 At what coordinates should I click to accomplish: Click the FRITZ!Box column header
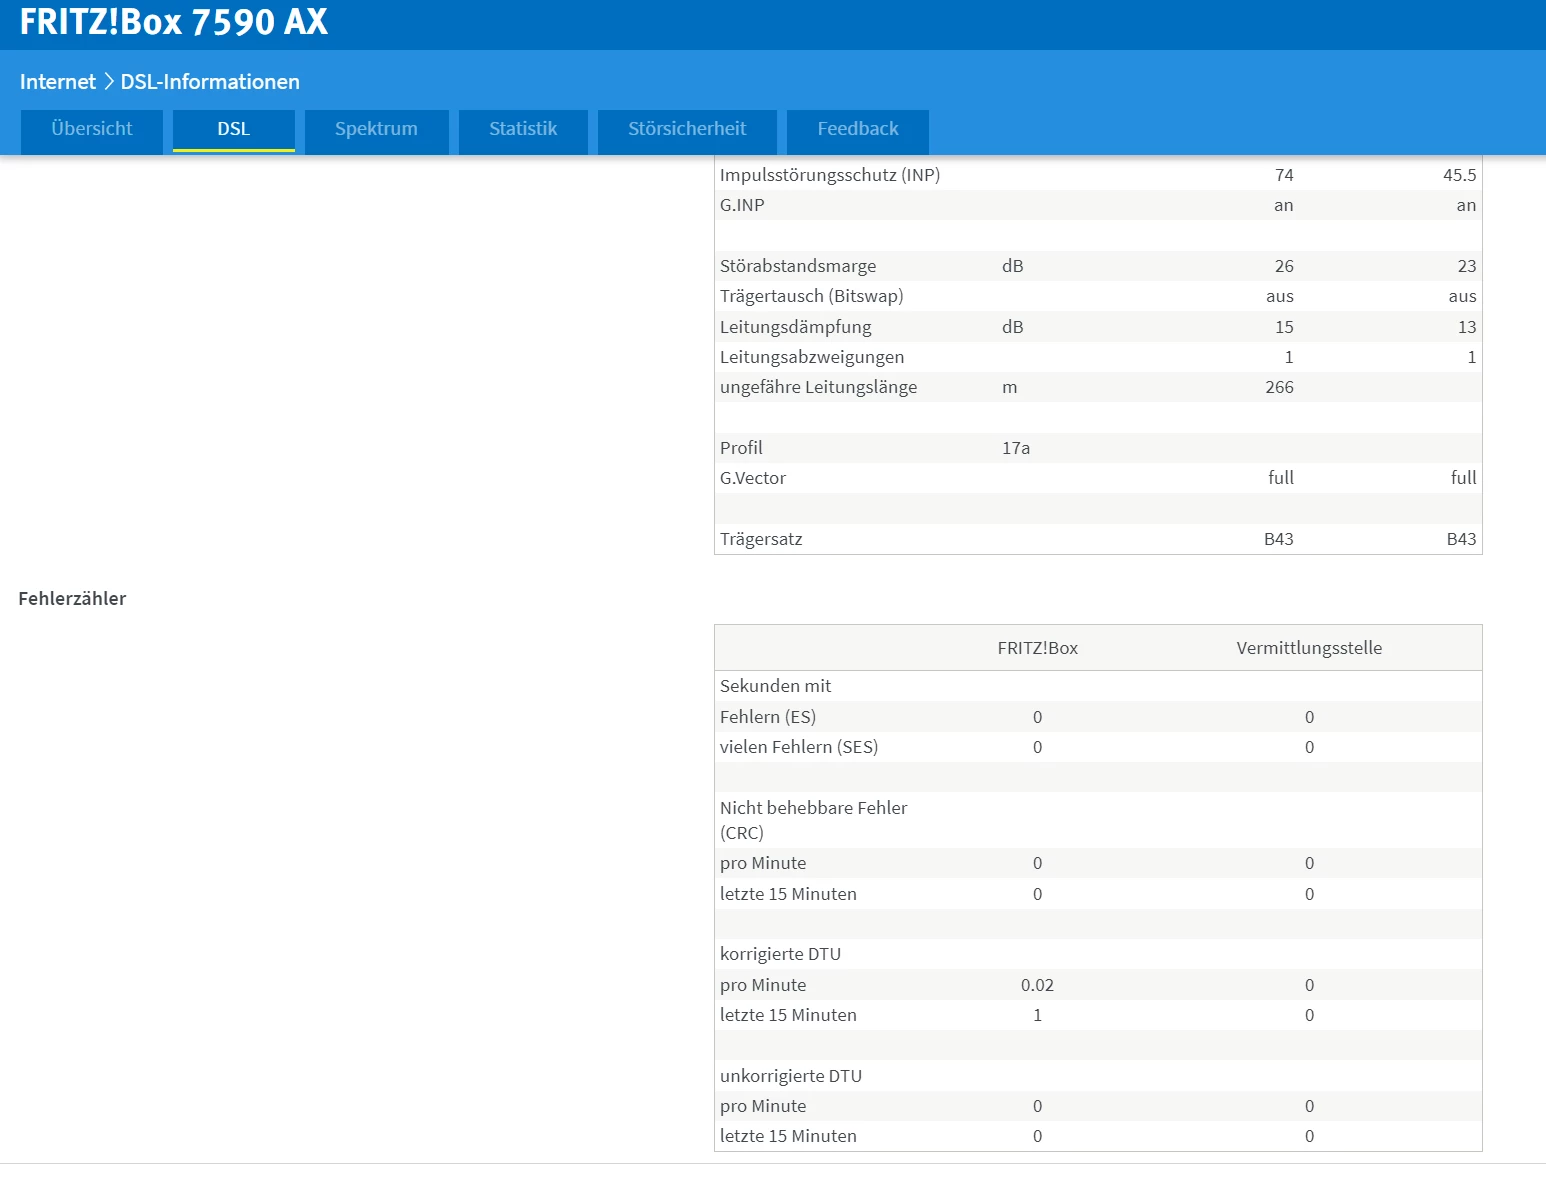click(1038, 648)
